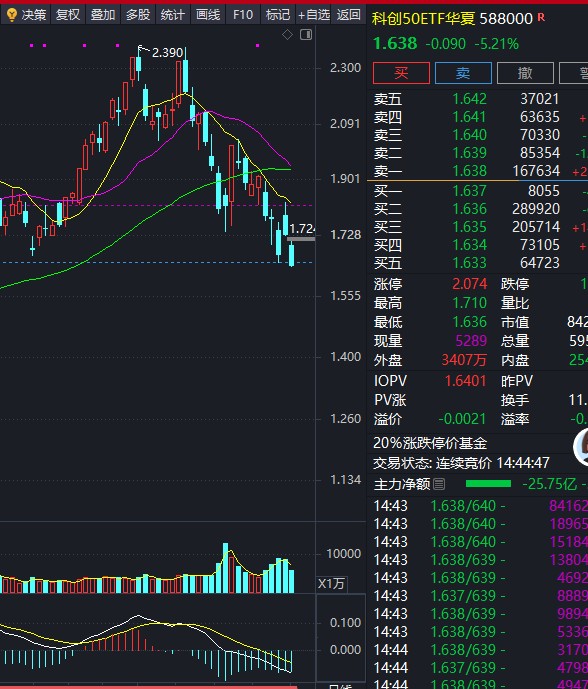Select the 多股 multi-stock view
This screenshot has width=588, height=689.
click(x=138, y=15)
